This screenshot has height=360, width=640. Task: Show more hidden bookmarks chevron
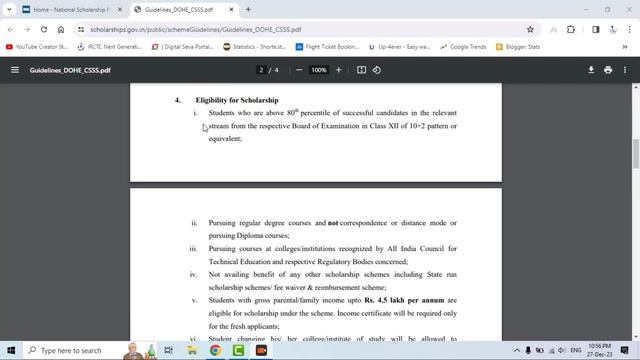click(x=624, y=47)
